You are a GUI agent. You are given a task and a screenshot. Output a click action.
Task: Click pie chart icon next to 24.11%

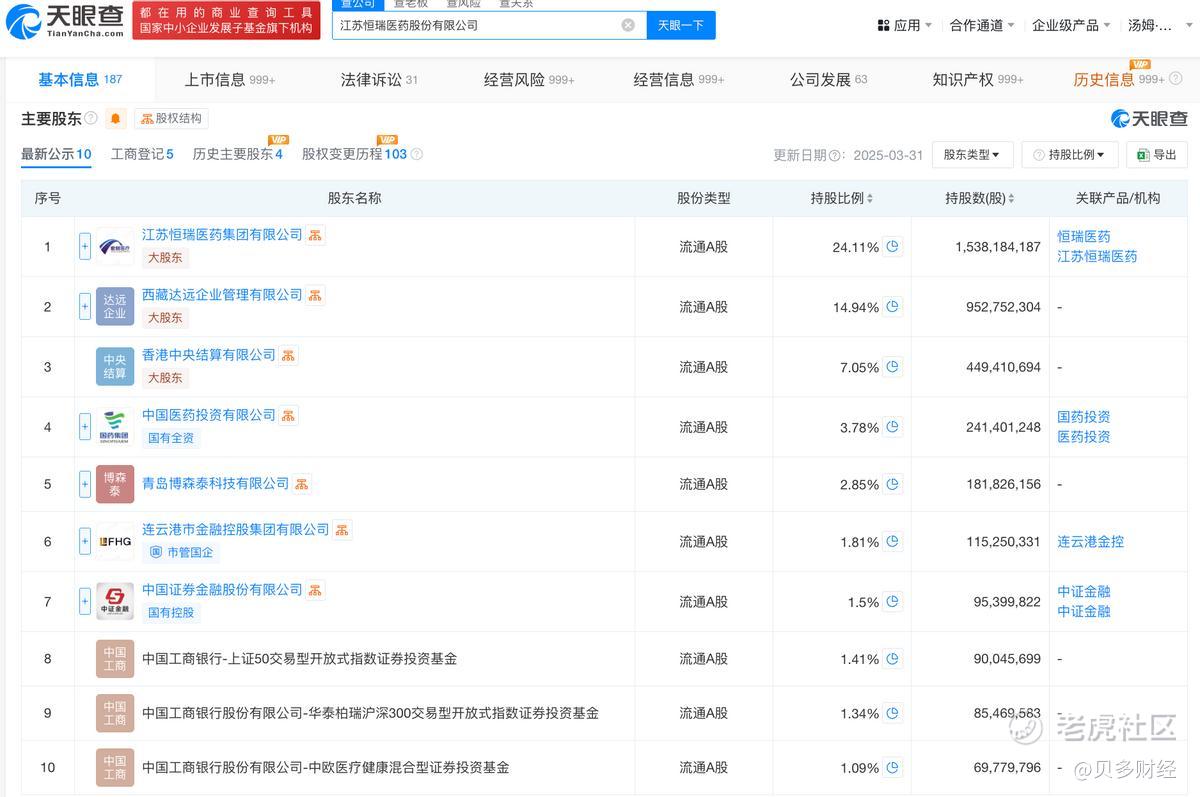coord(893,246)
